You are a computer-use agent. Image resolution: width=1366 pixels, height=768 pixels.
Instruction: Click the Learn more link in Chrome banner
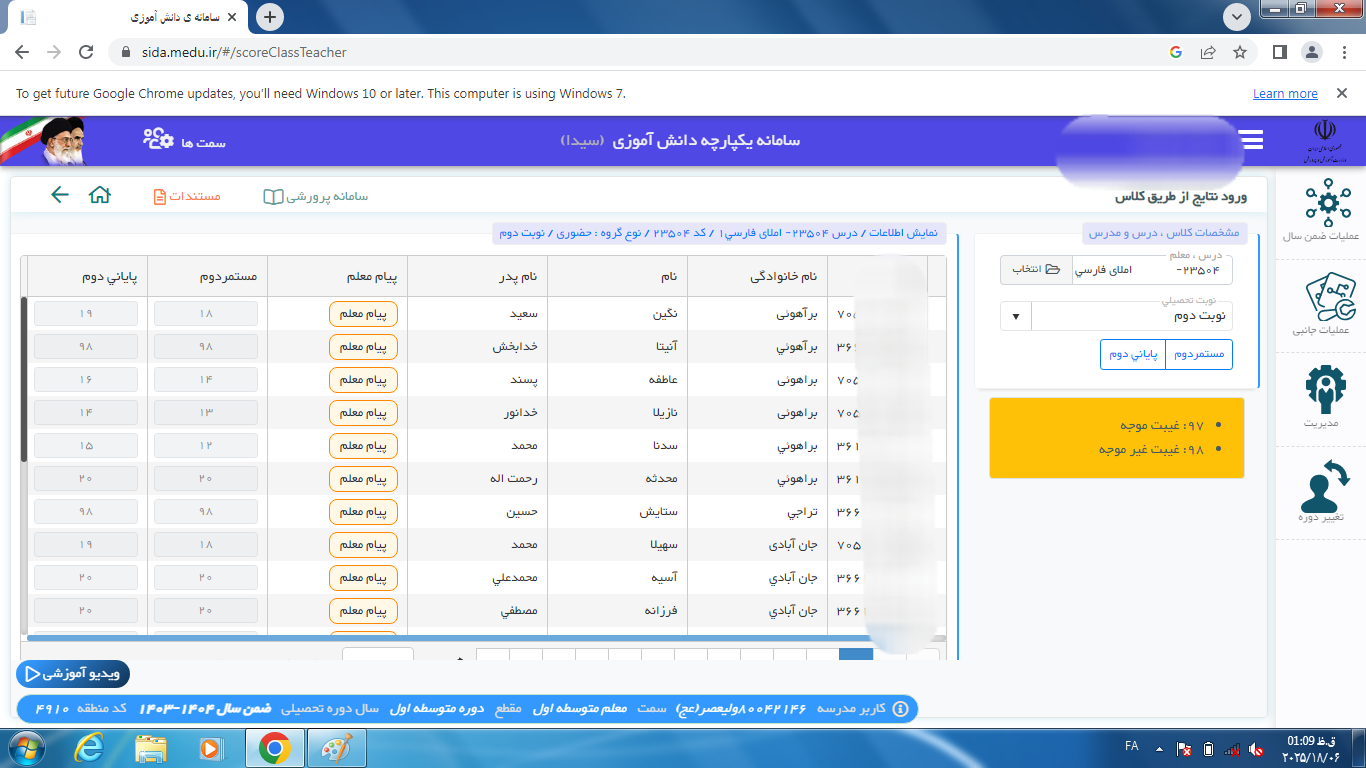click(1284, 94)
